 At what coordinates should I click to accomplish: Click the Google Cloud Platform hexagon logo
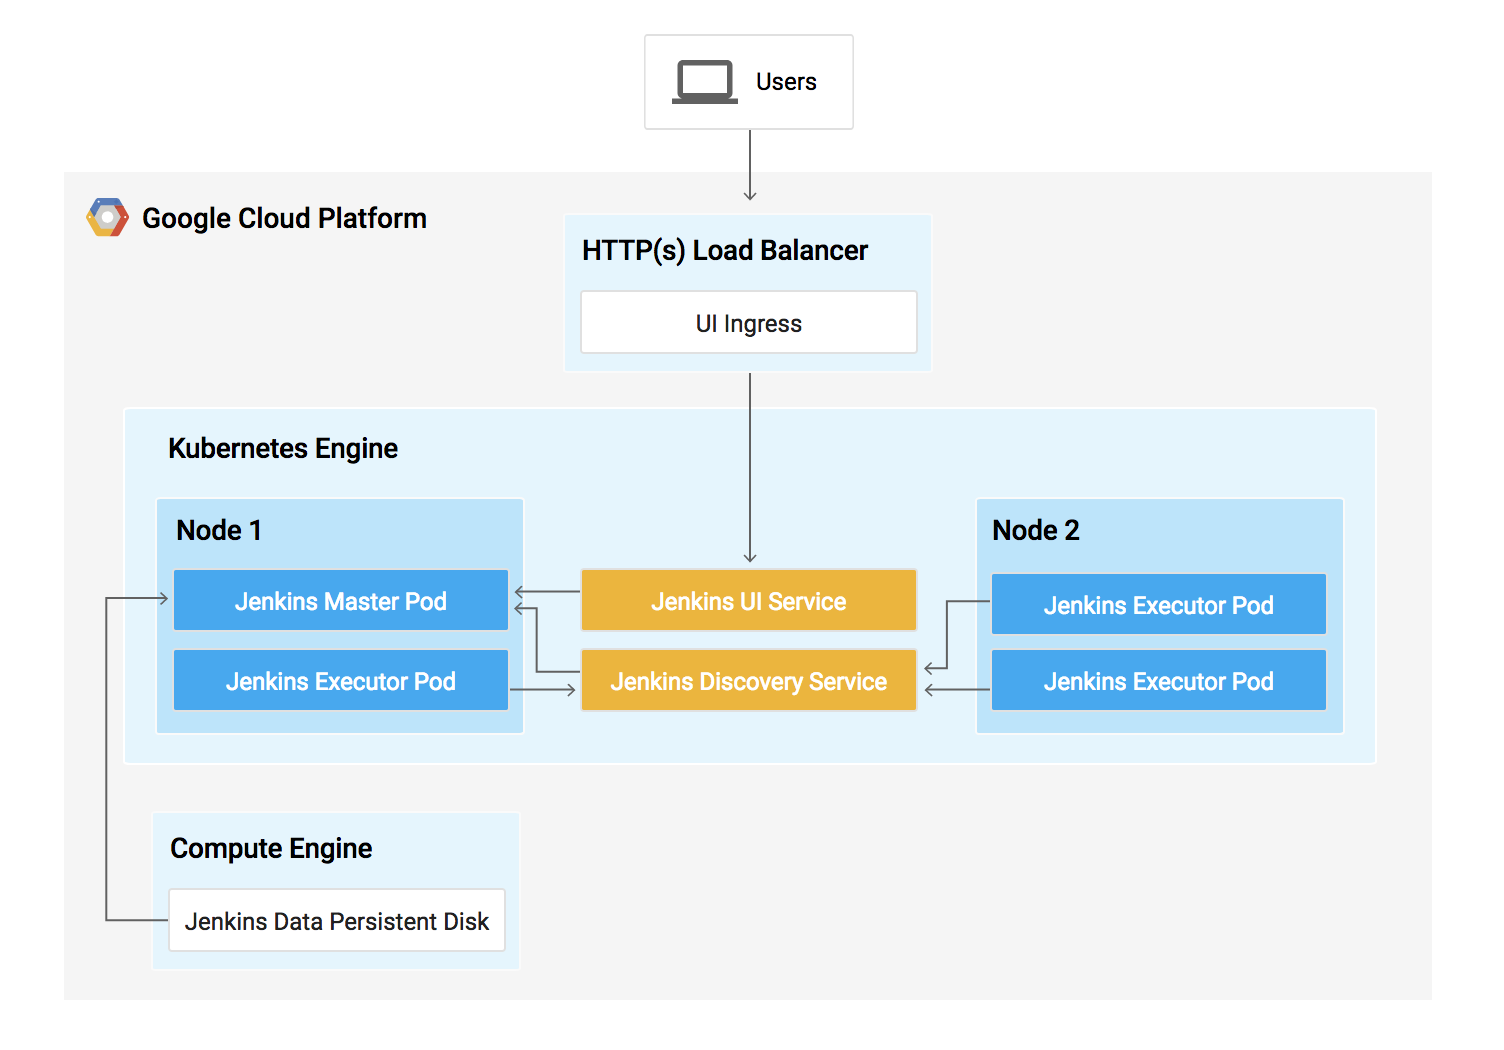click(108, 217)
